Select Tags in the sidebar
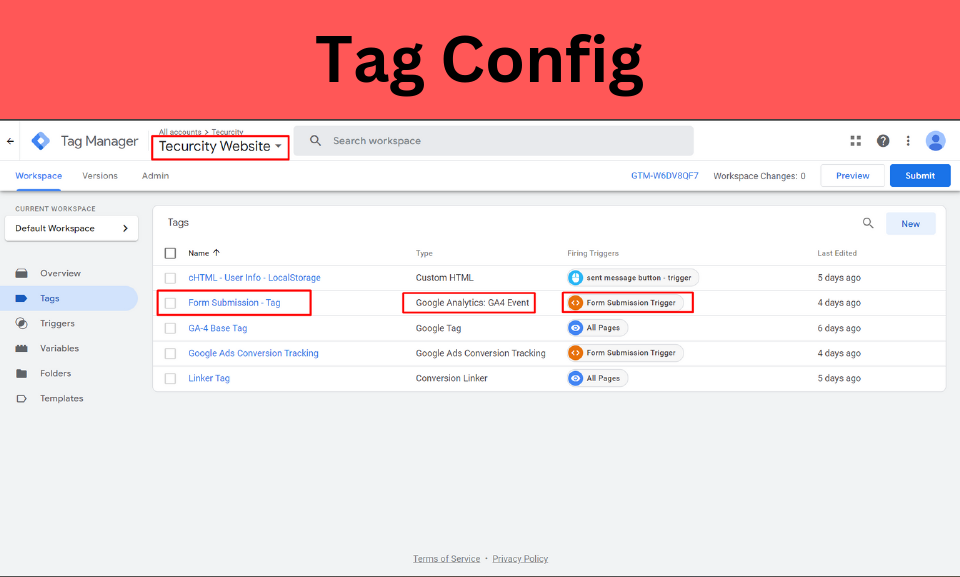The height and width of the screenshot is (577, 960). pos(50,298)
